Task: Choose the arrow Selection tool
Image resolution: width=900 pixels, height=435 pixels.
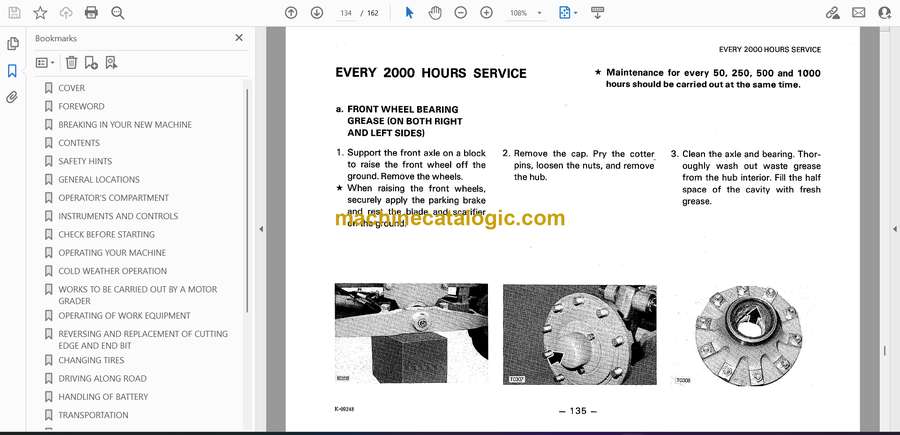Action: click(409, 13)
